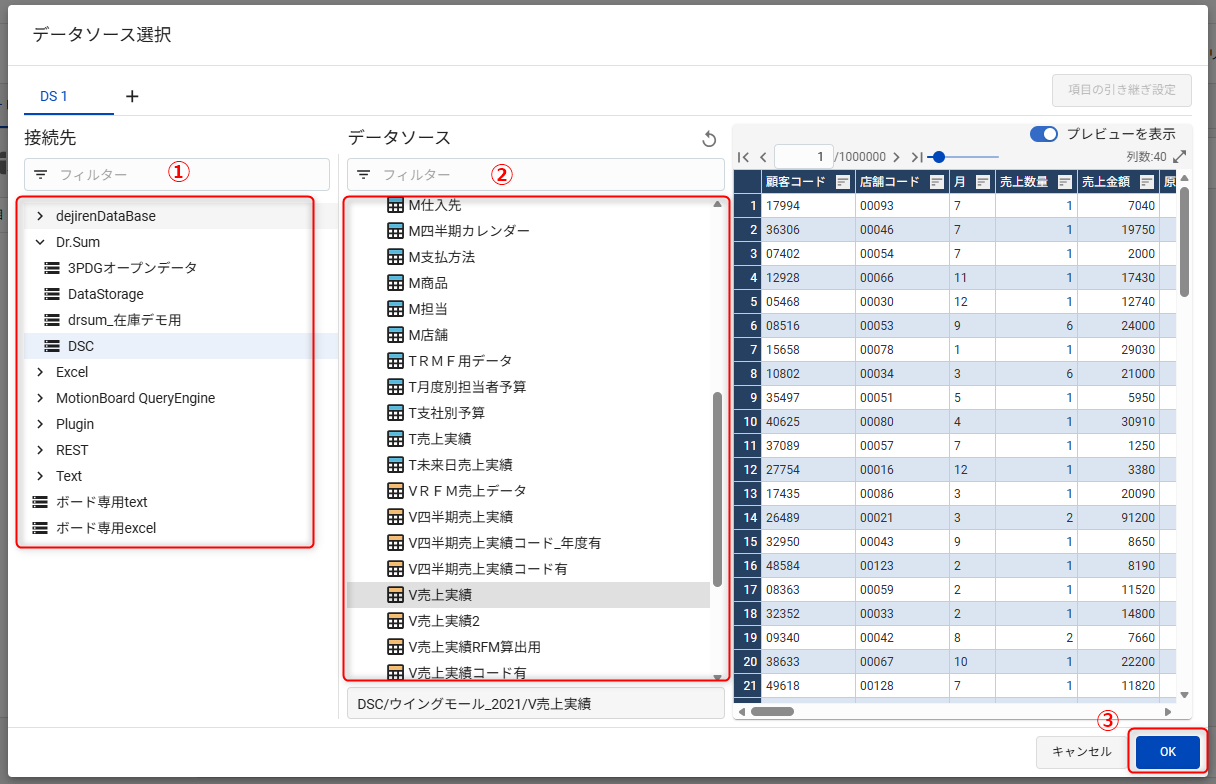Click the reload data source list icon
This screenshot has width=1216, height=784.
[709, 139]
